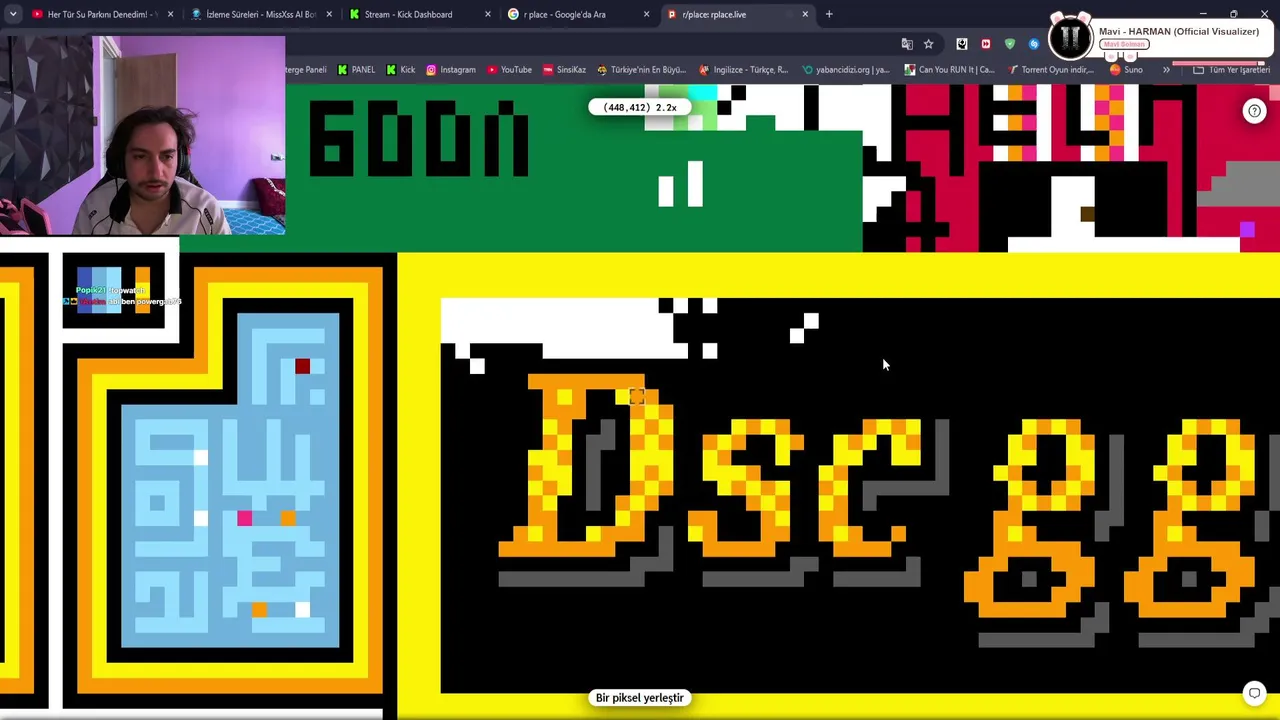Switch to 'İzleme Süreleri - MissXss AI Bot' tab
Image resolution: width=1280 pixels, height=720 pixels.
pos(260,14)
